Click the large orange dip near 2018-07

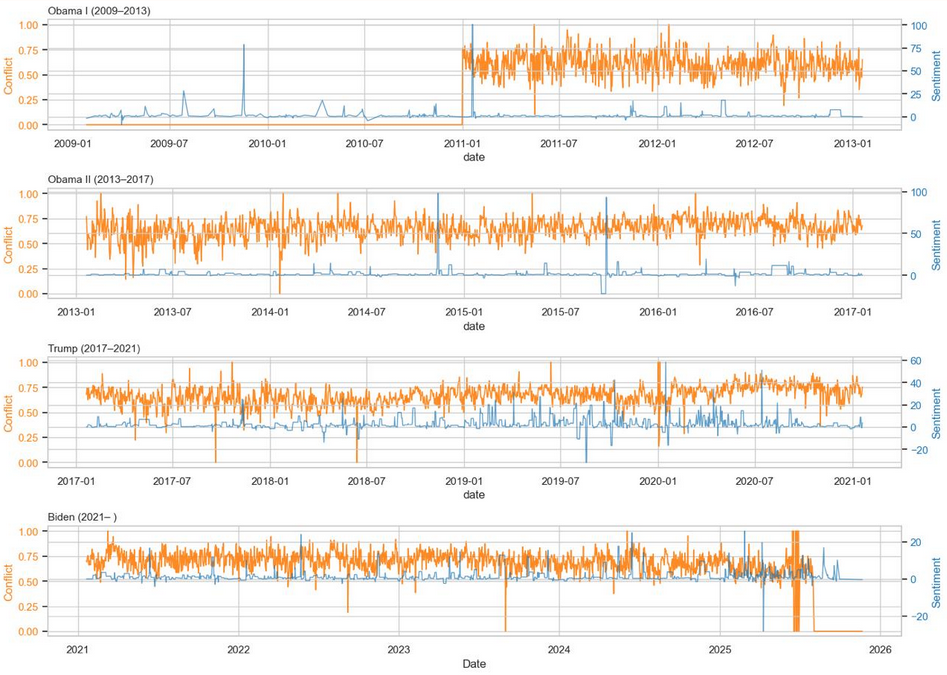point(356,440)
